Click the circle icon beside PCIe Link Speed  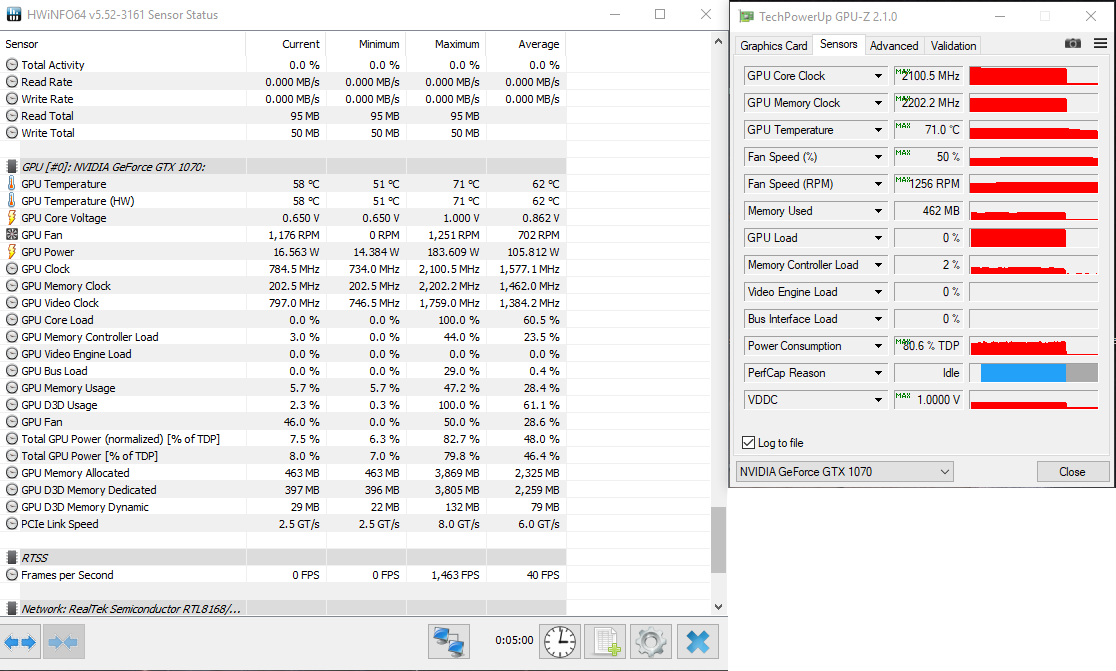pyautogui.click(x=11, y=524)
